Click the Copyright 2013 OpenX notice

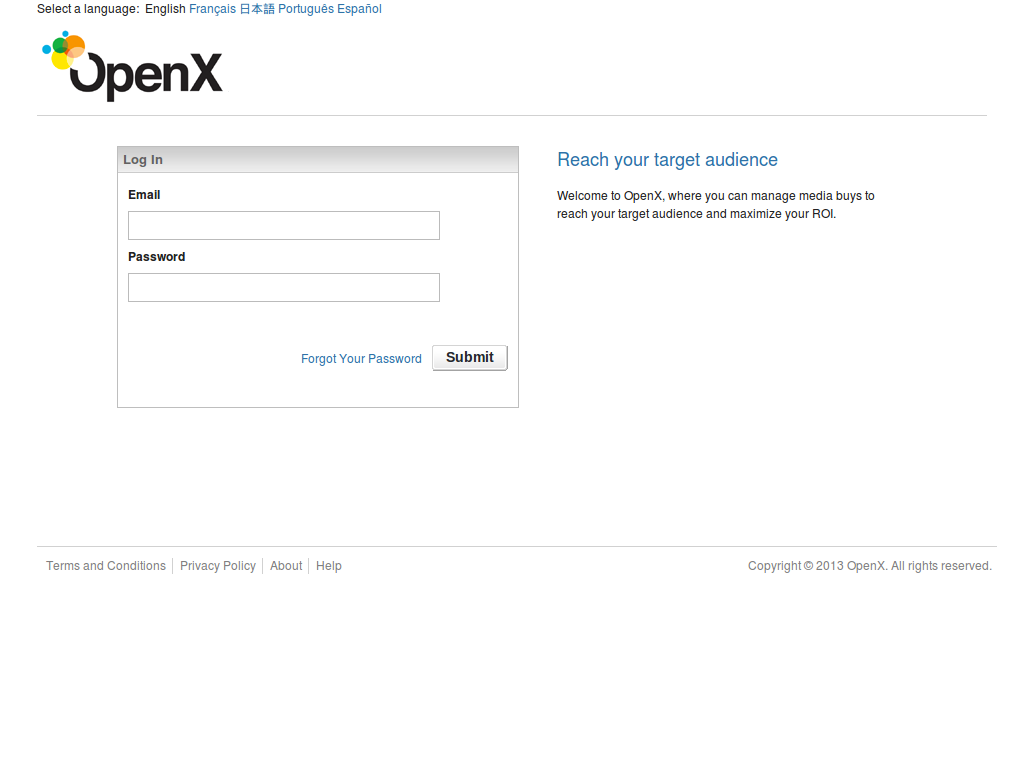[x=870, y=566]
